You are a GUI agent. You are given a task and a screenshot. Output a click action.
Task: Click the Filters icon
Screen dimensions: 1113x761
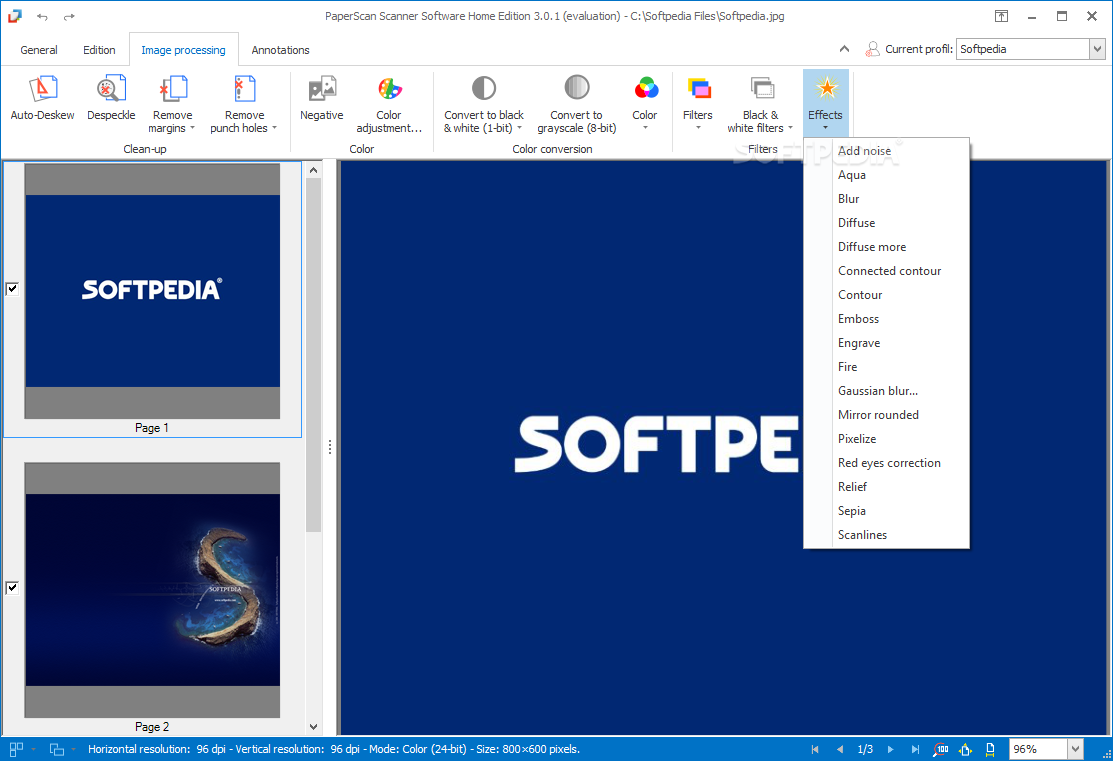[698, 89]
